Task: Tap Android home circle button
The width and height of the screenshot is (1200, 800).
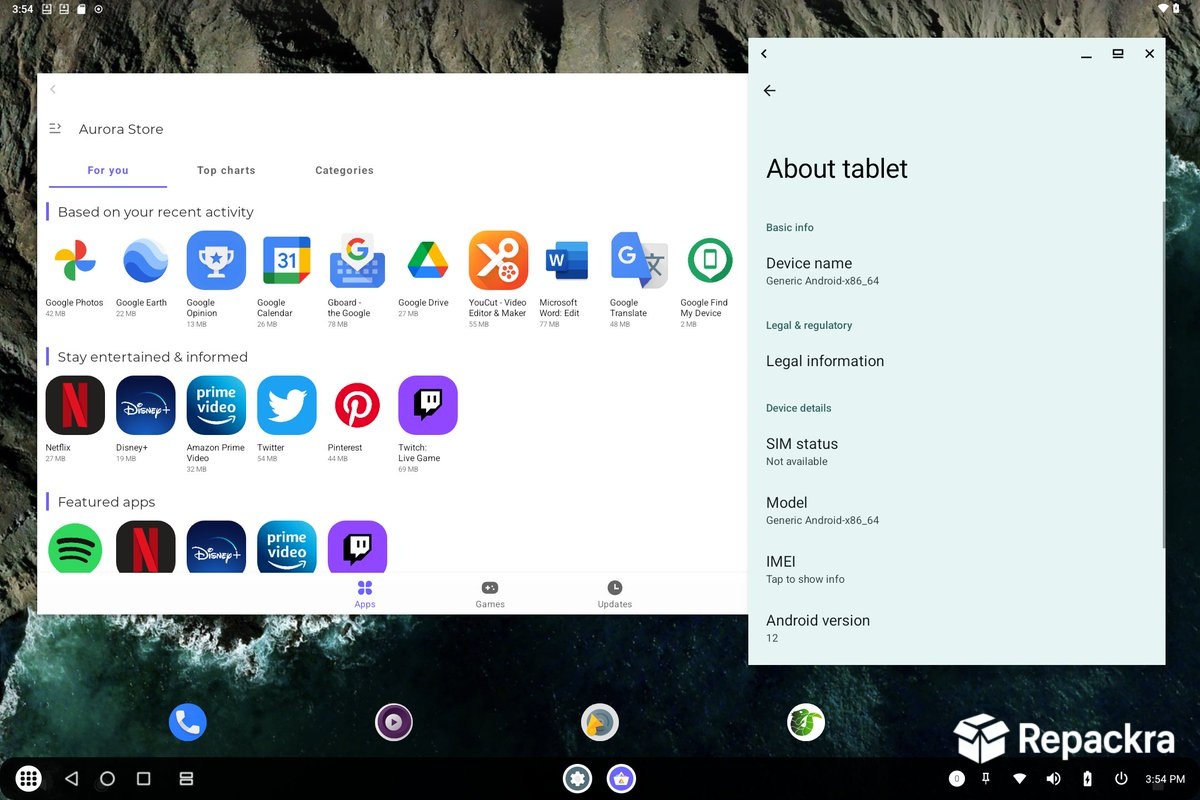Action: tap(107, 778)
